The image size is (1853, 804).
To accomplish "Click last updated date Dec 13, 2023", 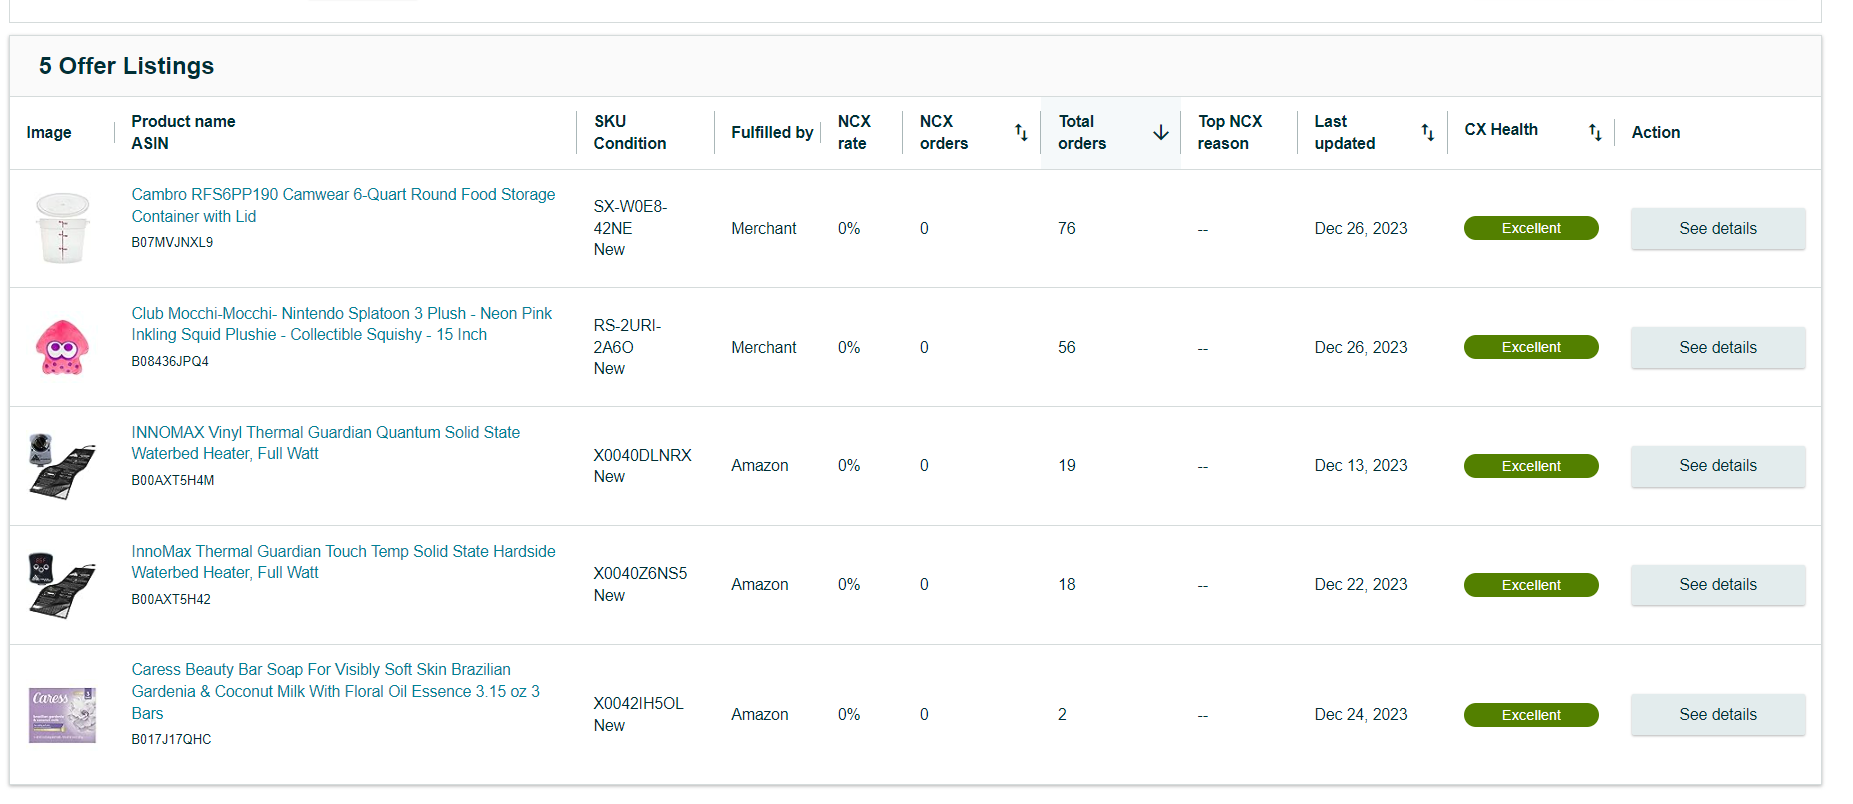I will tap(1361, 465).
